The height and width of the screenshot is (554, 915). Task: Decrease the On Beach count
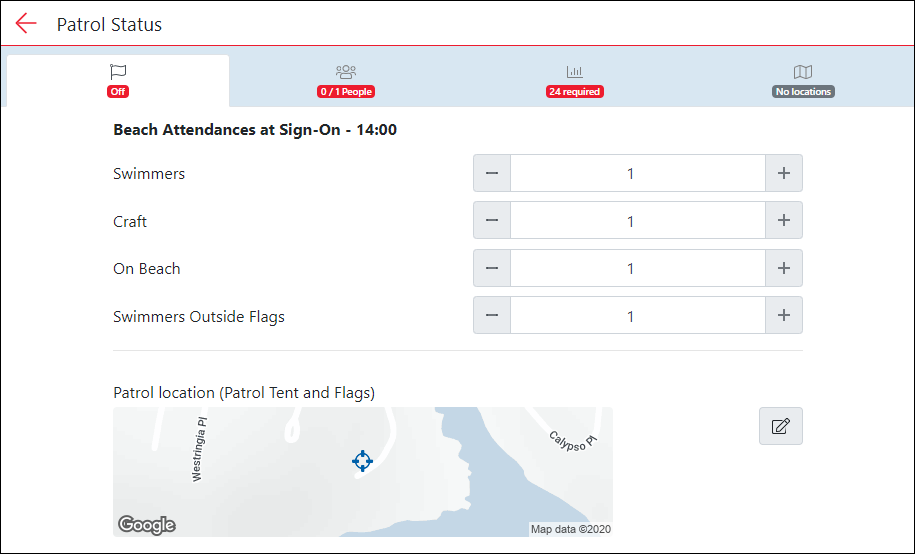point(492,268)
